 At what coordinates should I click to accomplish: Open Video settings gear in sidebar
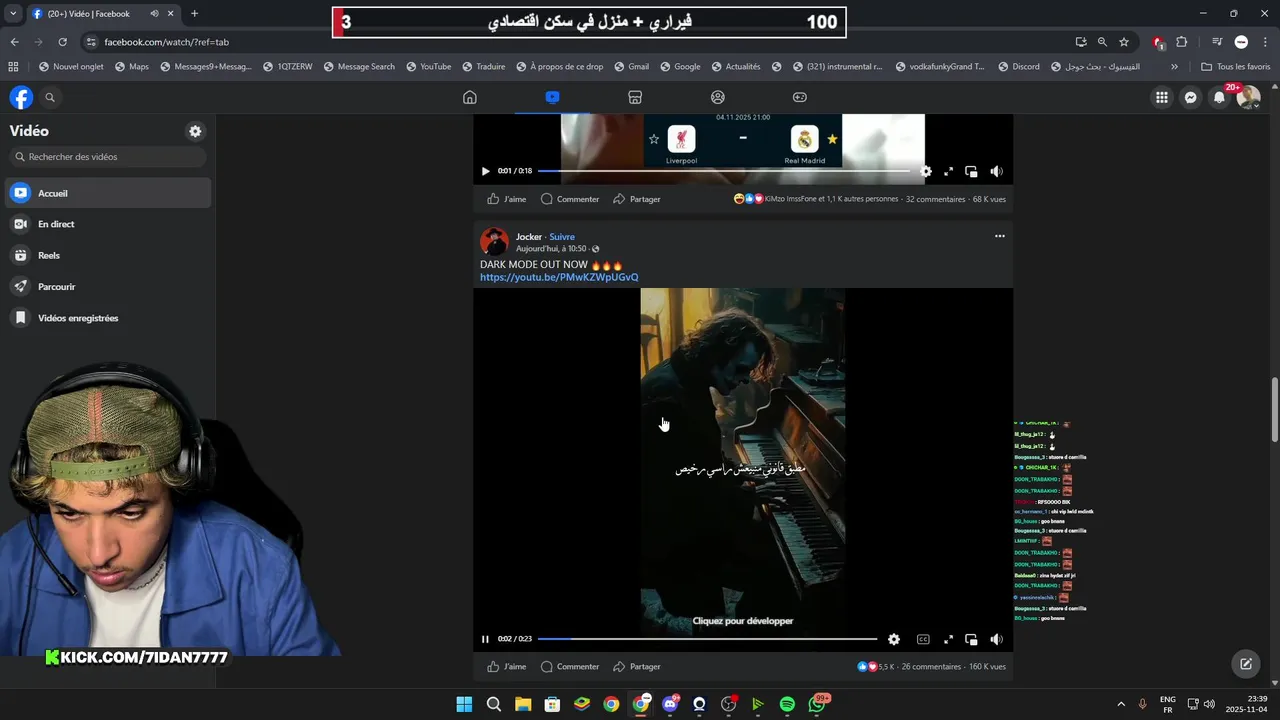point(195,131)
